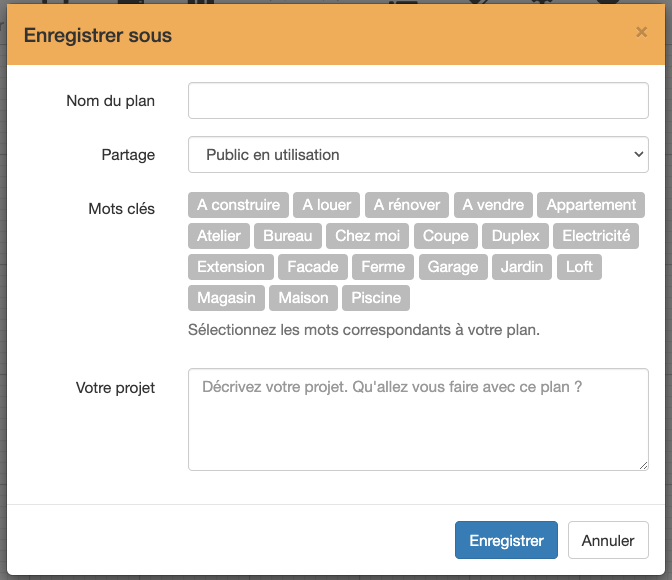Screen dimensions: 672x580
Task: Select the Atelier keyword tag
Action: click(219, 236)
